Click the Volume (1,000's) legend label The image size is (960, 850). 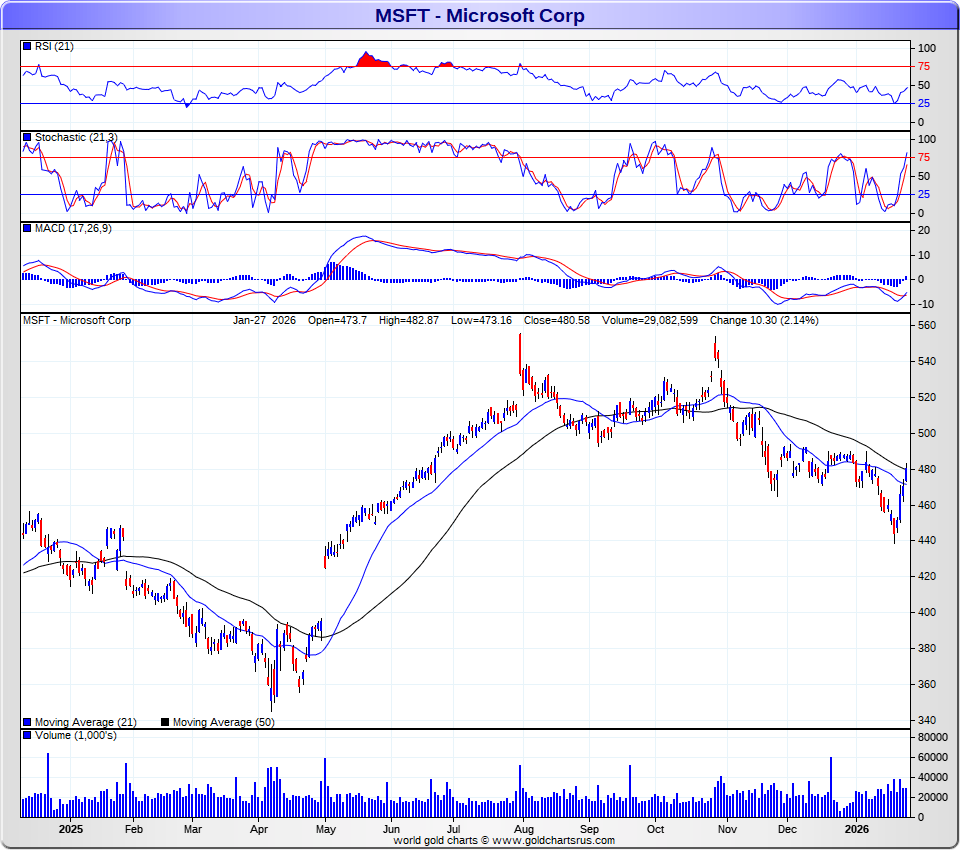(x=75, y=735)
